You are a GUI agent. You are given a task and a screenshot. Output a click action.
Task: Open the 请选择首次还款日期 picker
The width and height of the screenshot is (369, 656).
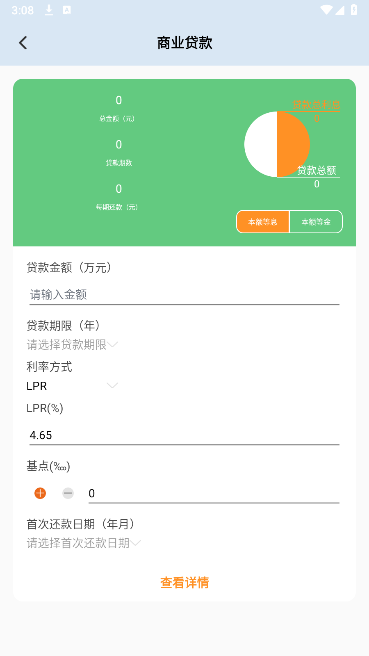84,543
